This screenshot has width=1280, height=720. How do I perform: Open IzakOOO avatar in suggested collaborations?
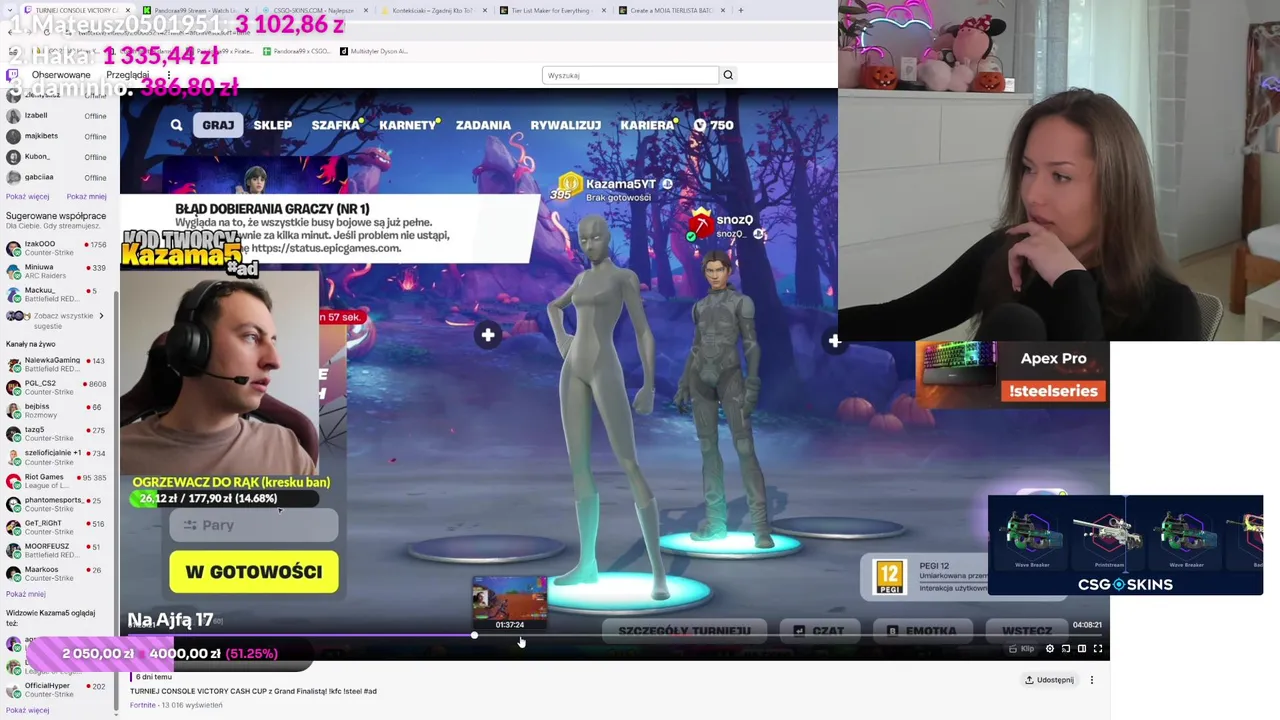tap(12, 248)
